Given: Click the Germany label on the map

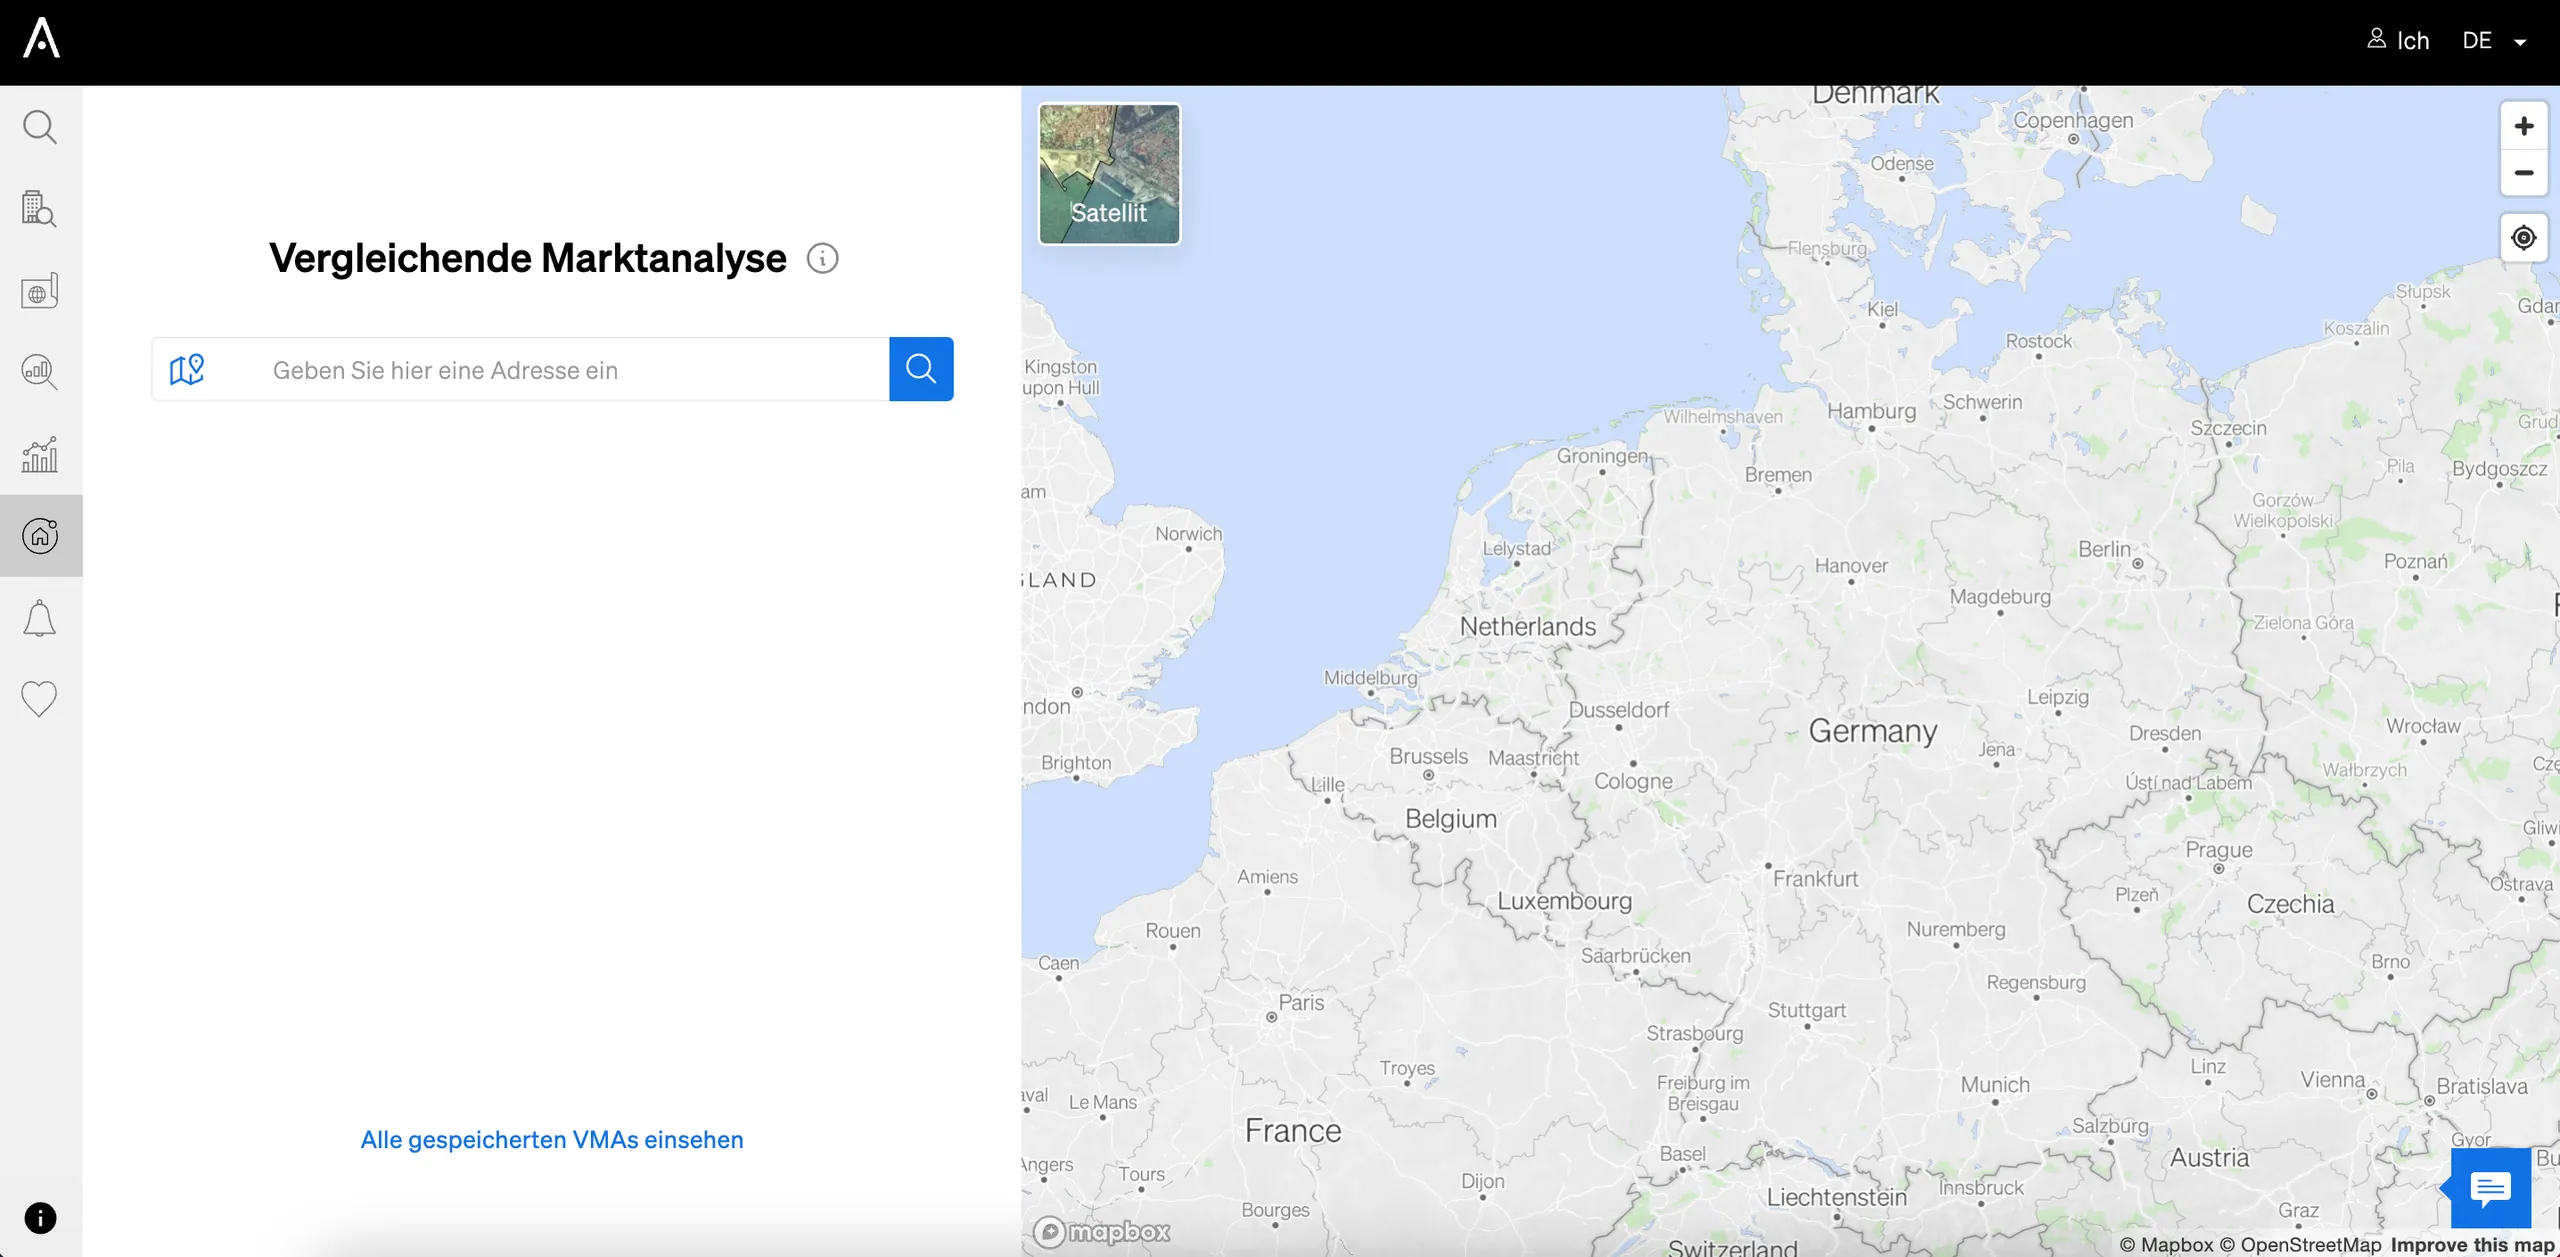Looking at the screenshot, I should click(x=1873, y=731).
